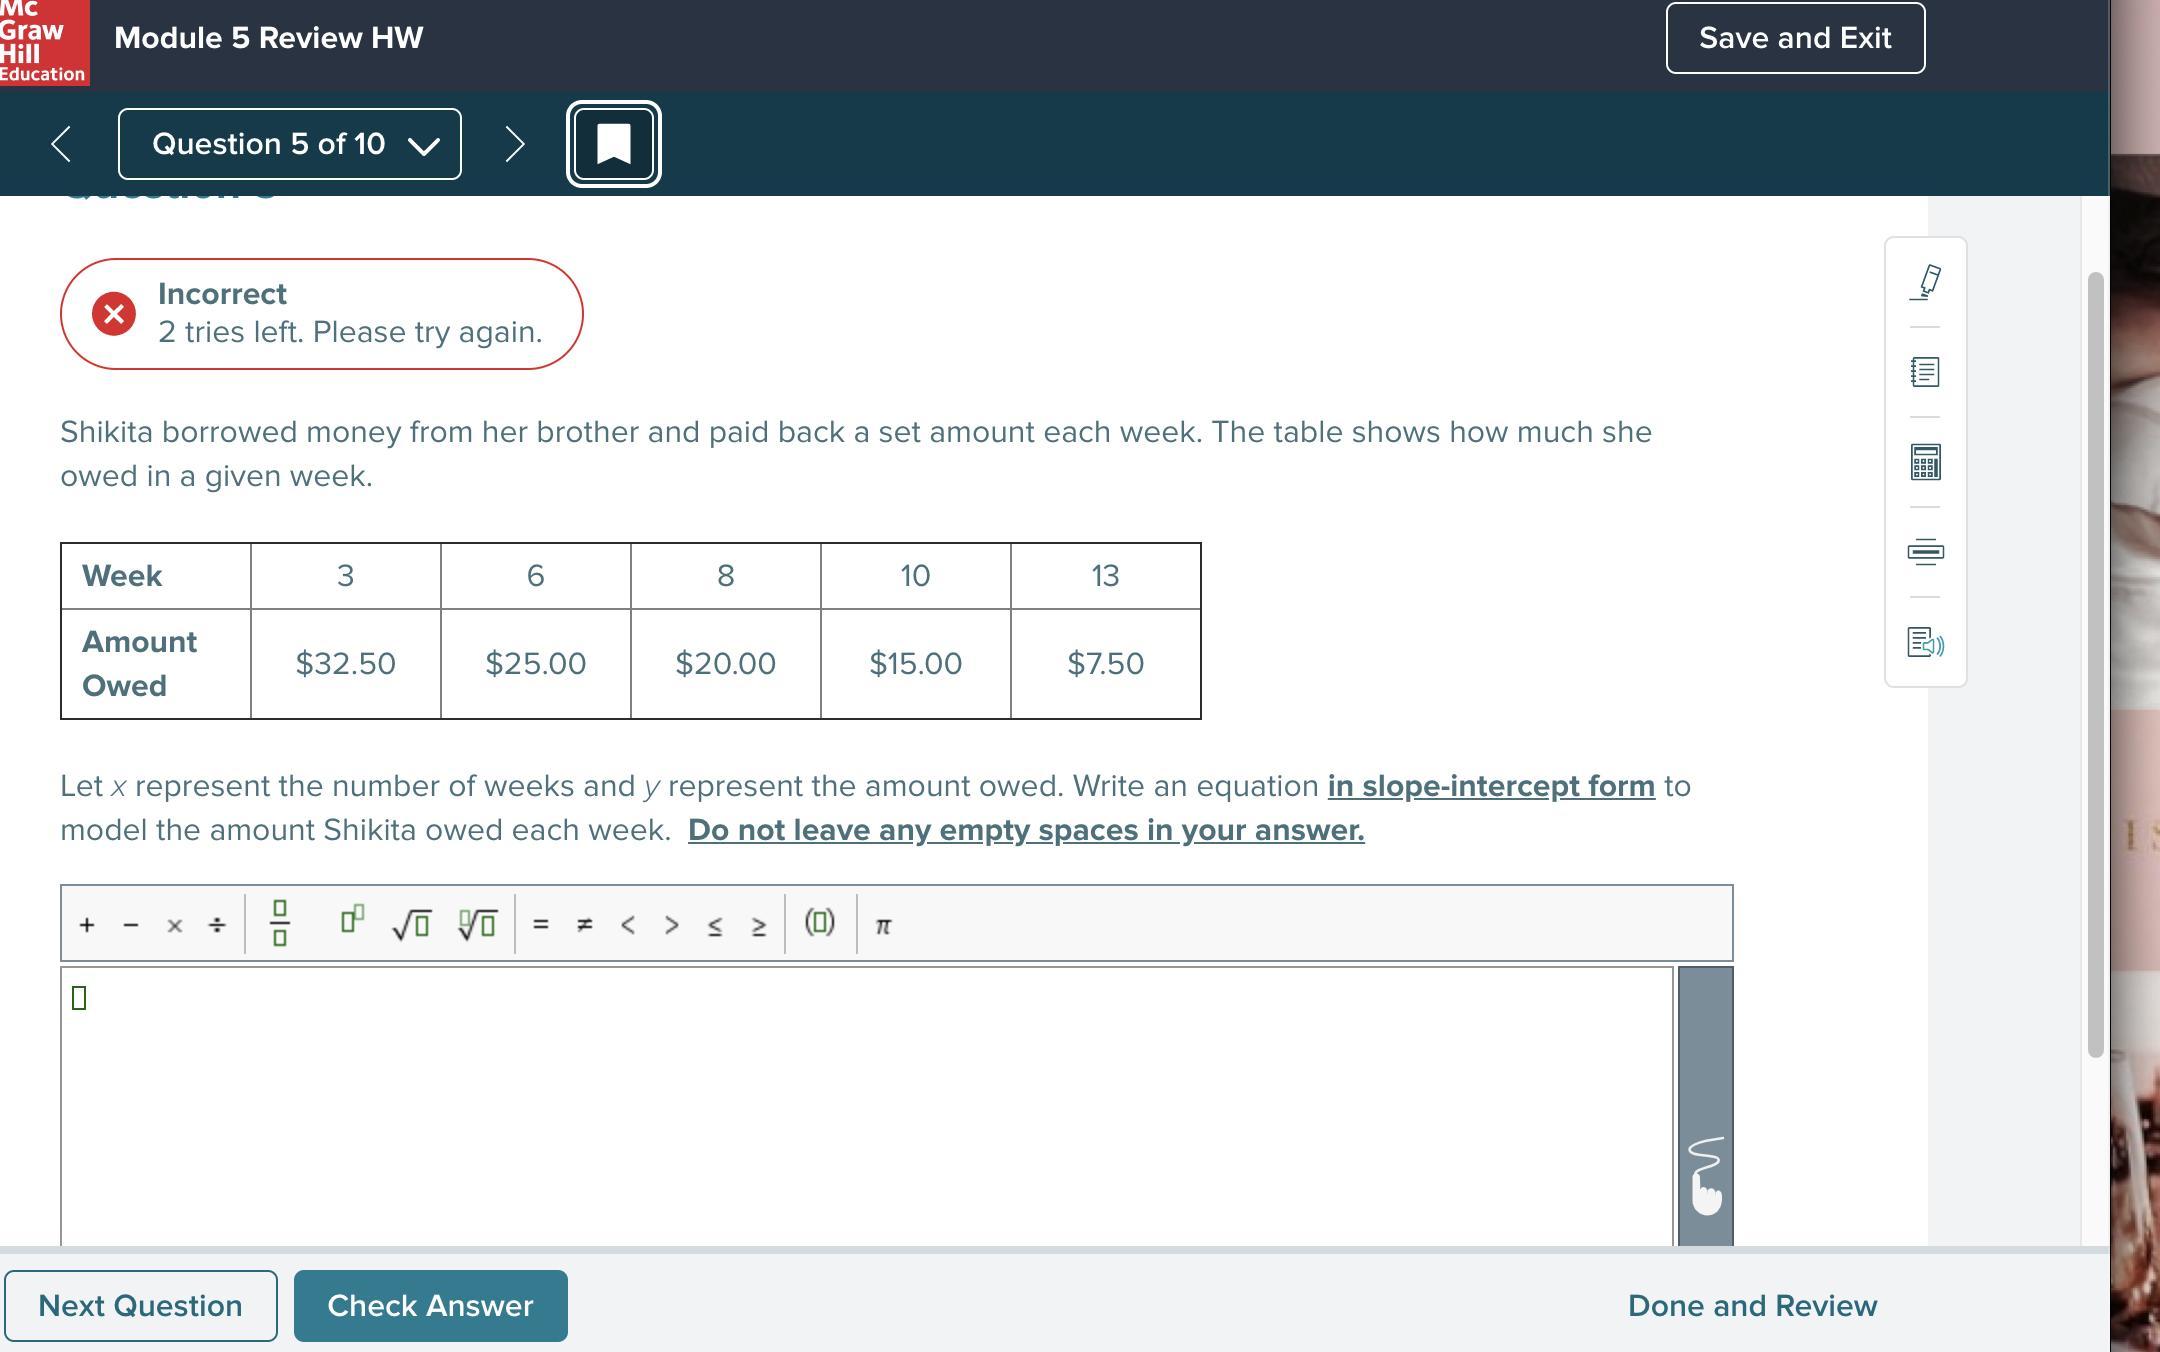The height and width of the screenshot is (1352, 2160).
Task: Insert an exponent superscript template
Action: [x=352, y=919]
